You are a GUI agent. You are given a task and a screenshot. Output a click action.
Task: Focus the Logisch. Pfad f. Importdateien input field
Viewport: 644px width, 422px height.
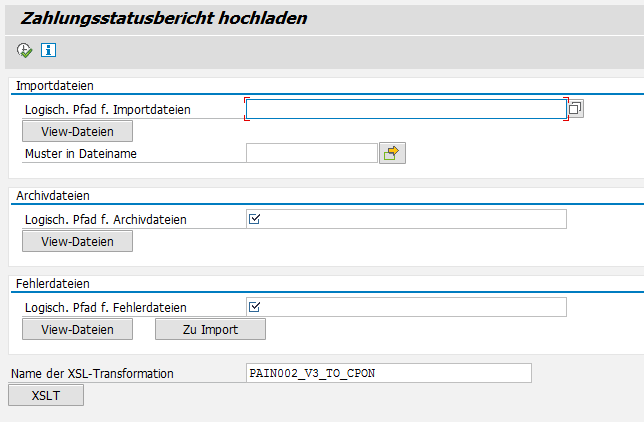tap(405, 109)
